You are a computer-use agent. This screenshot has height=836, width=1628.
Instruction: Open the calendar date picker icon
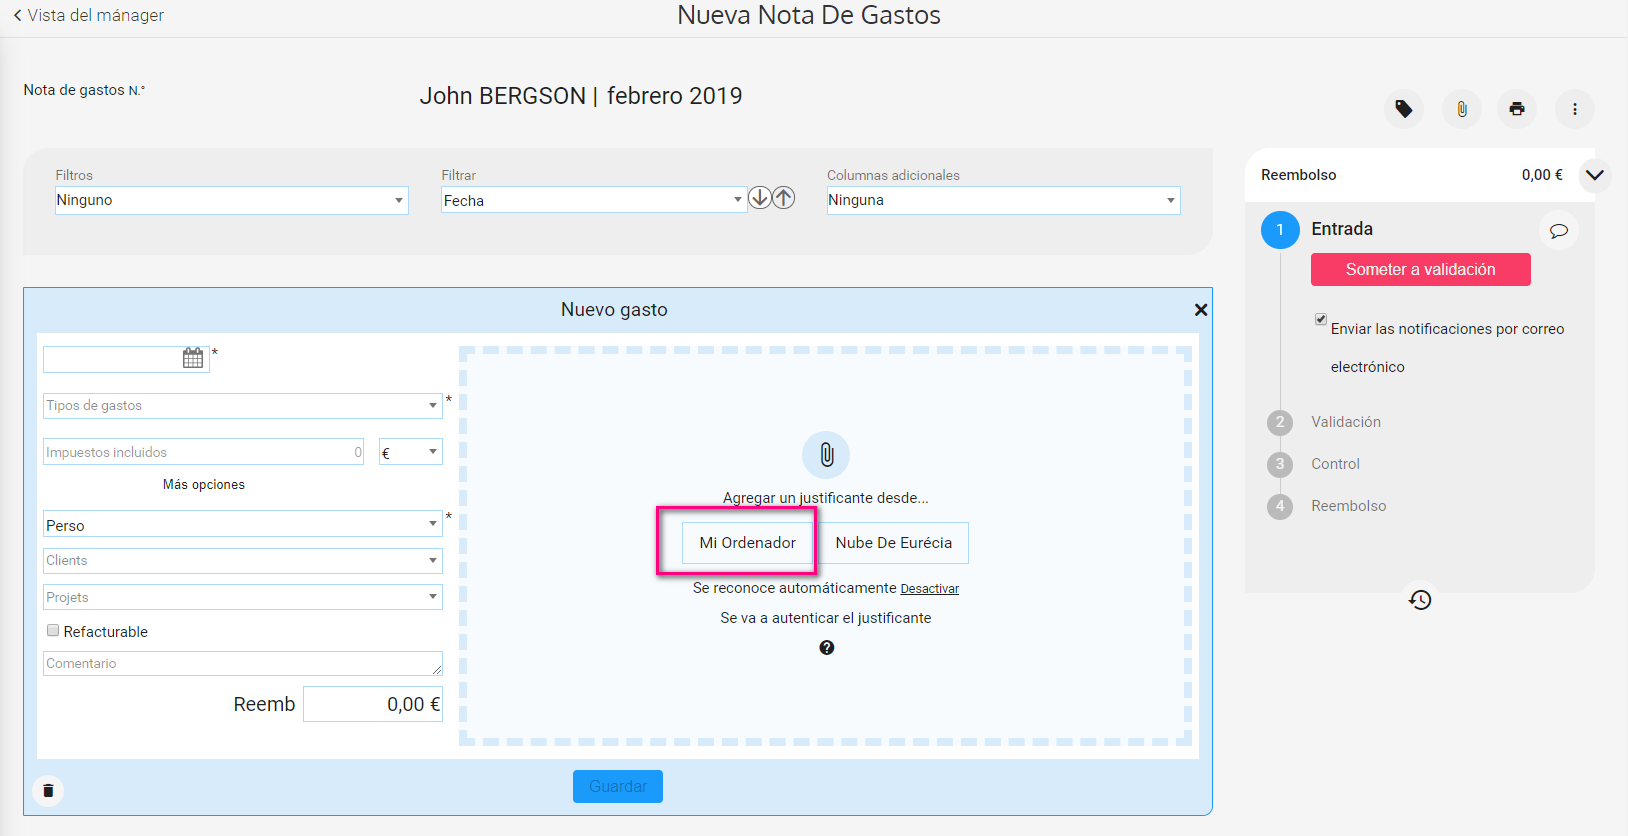tap(193, 358)
